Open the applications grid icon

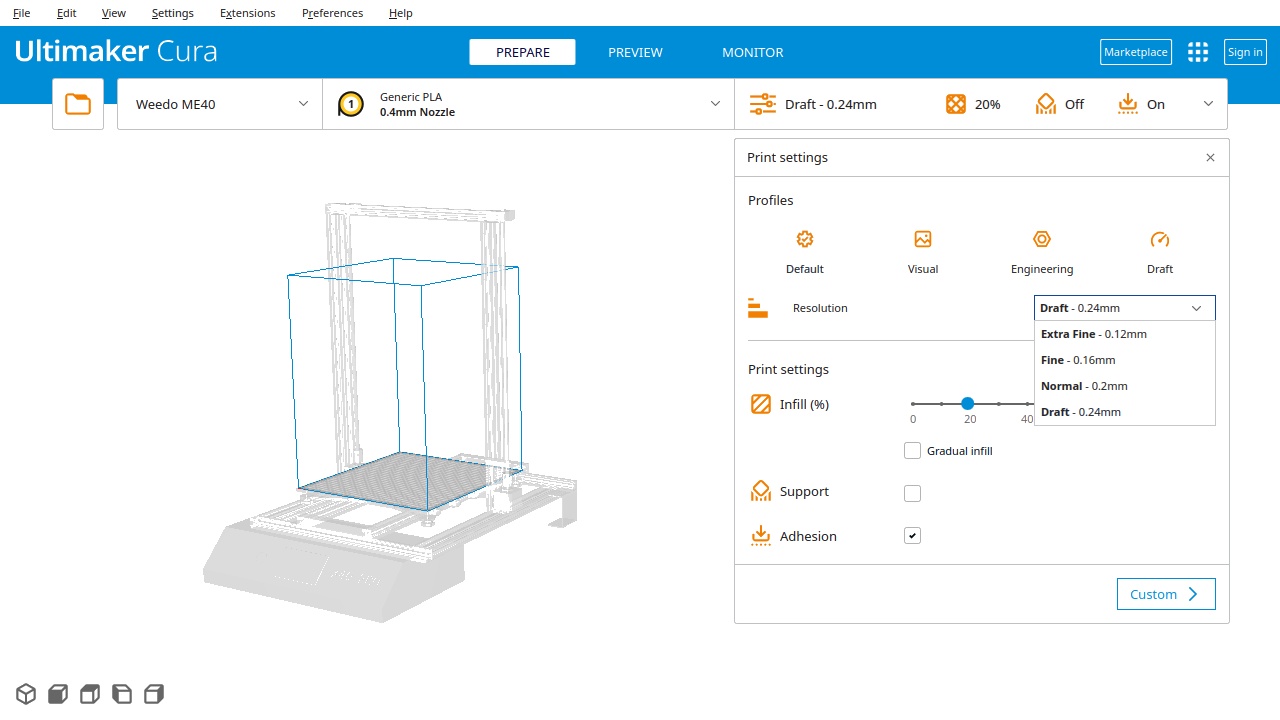(1198, 52)
